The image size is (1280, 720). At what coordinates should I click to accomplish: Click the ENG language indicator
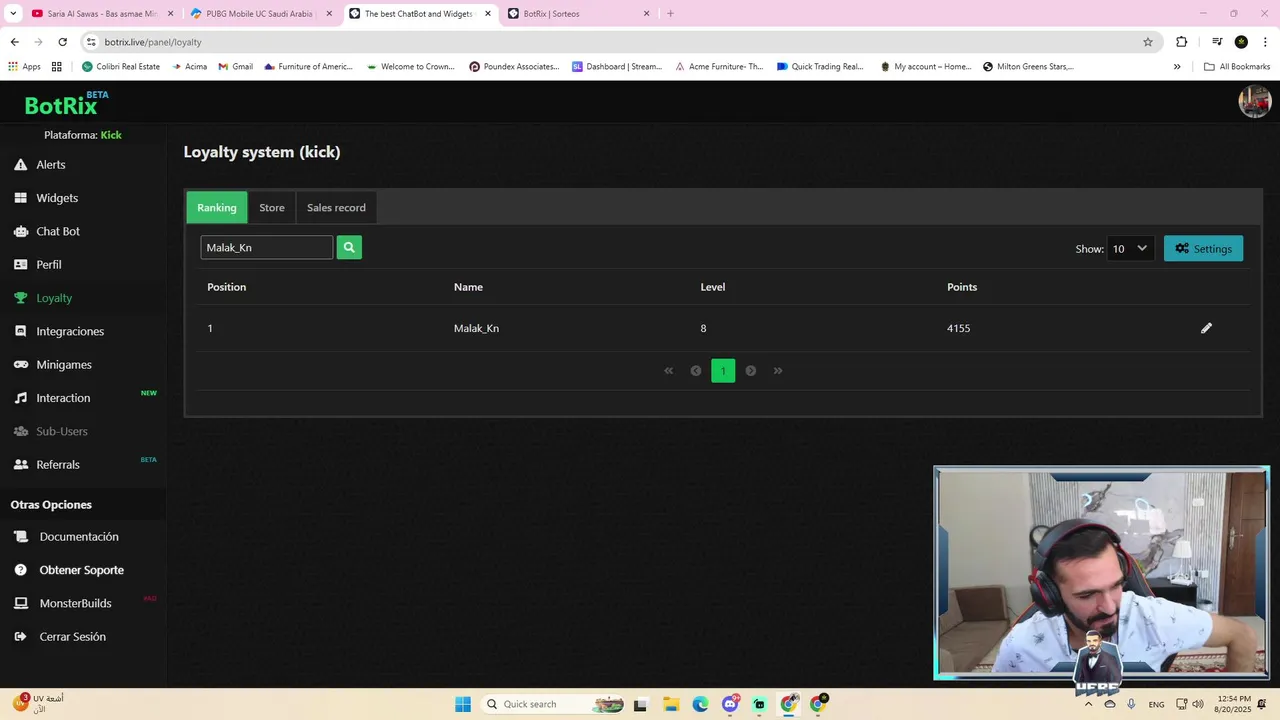click(1156, 704)
